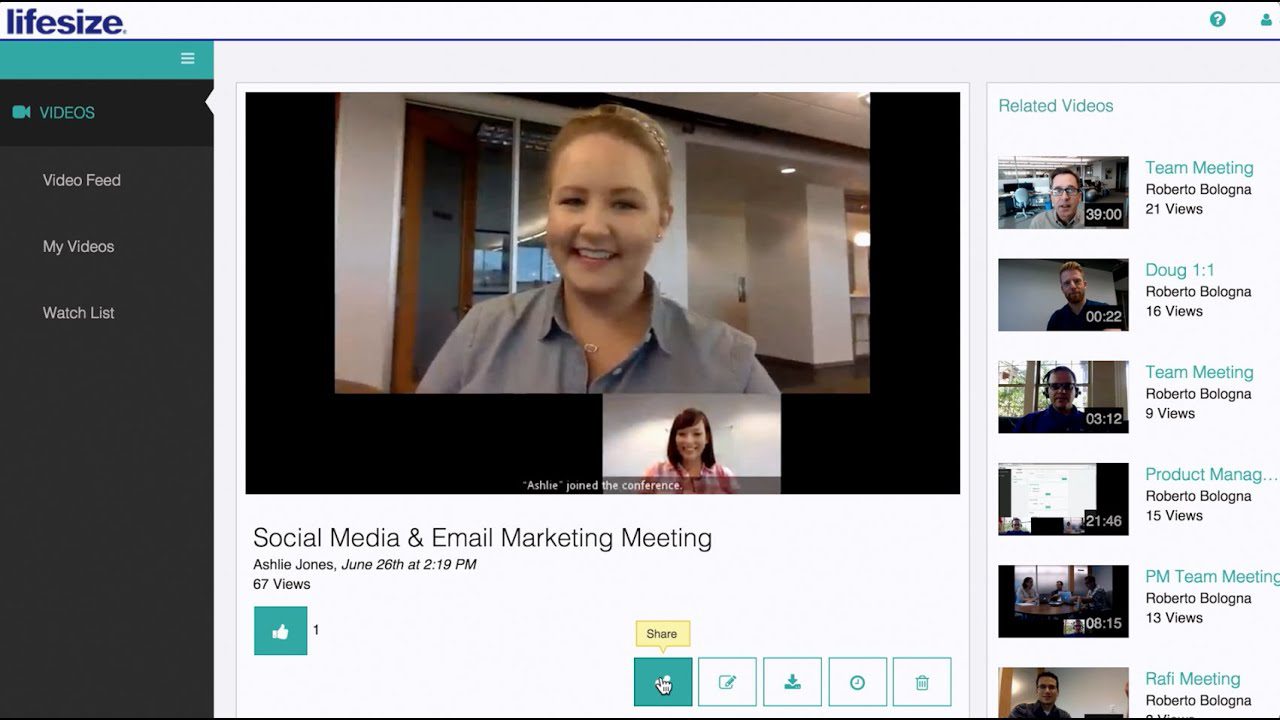Click the main video player to play

[x=602, y=293]
